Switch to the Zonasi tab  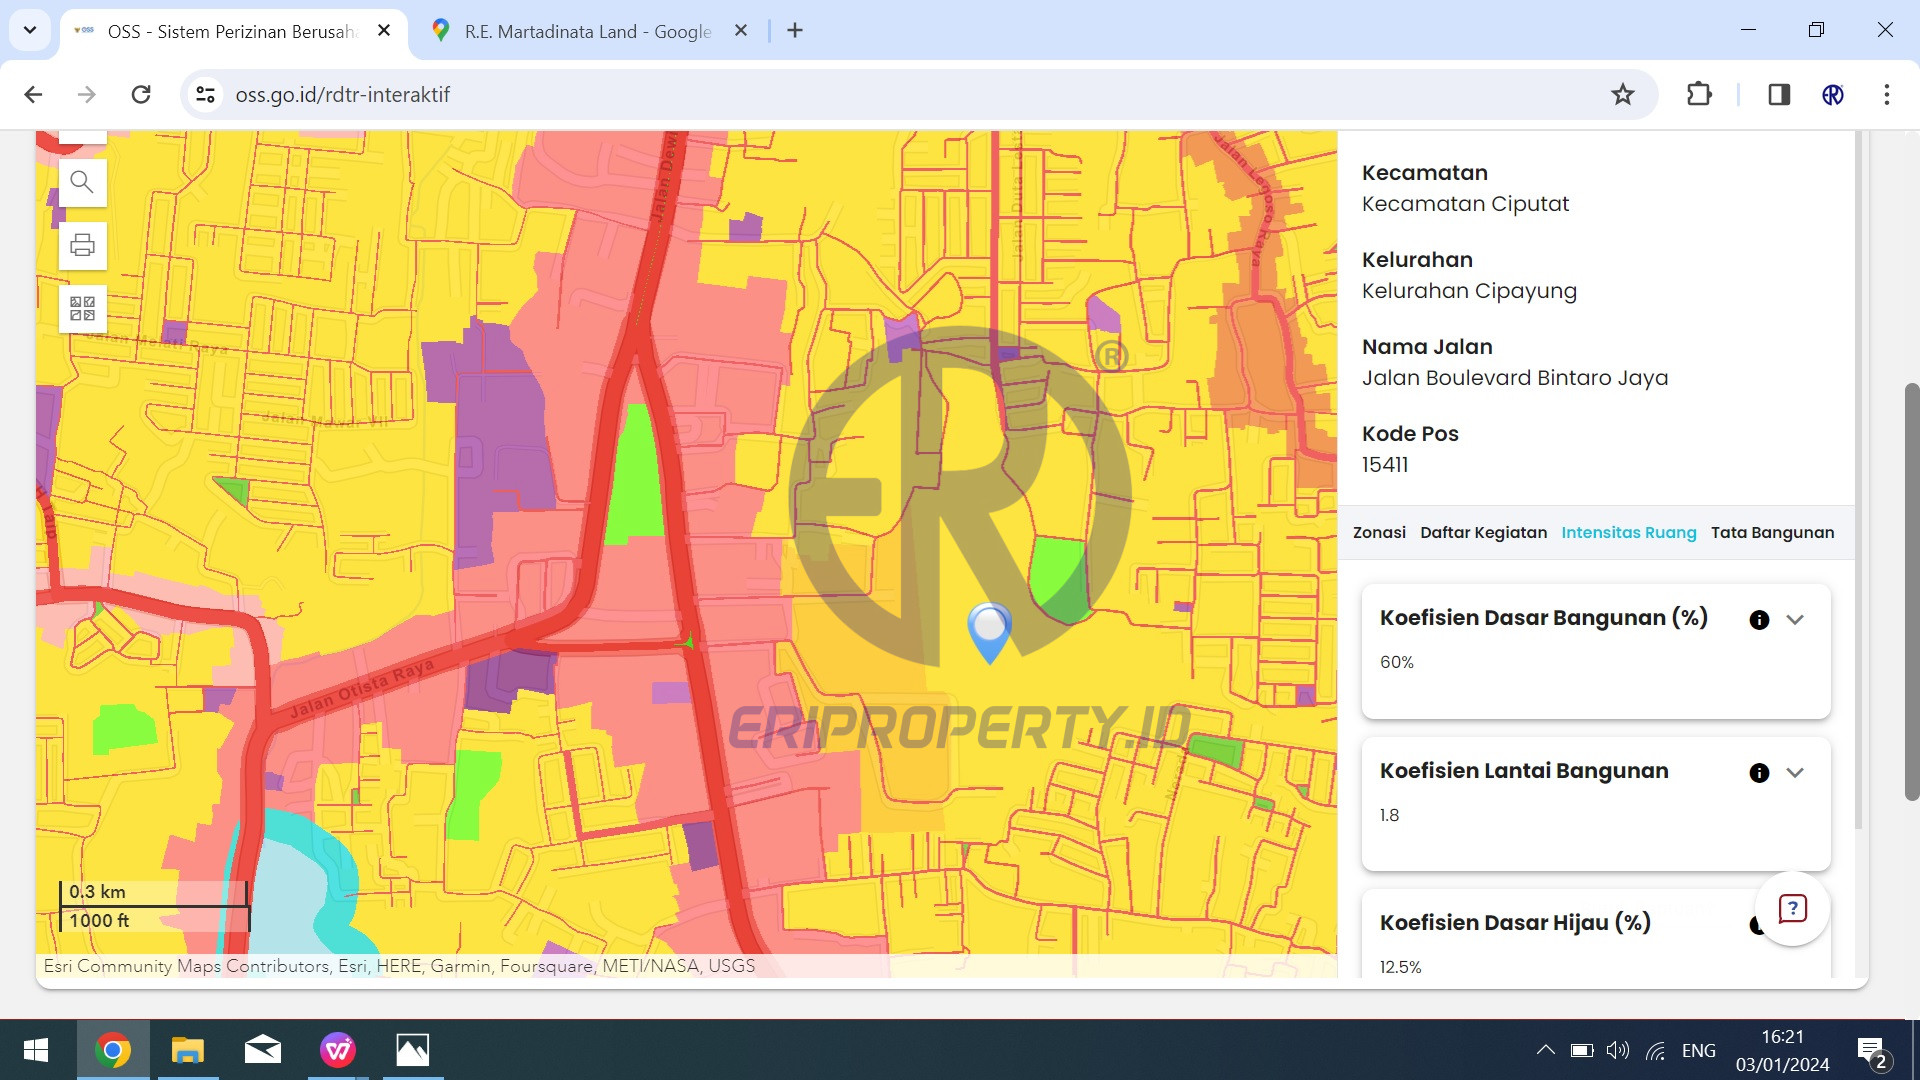(x=1379, y=533)
